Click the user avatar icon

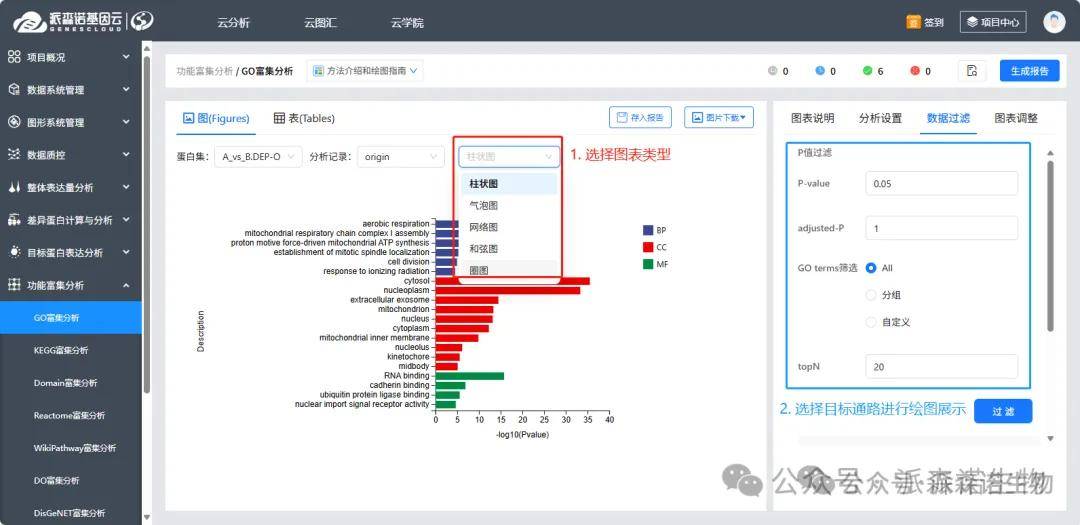pos(1054,22)
